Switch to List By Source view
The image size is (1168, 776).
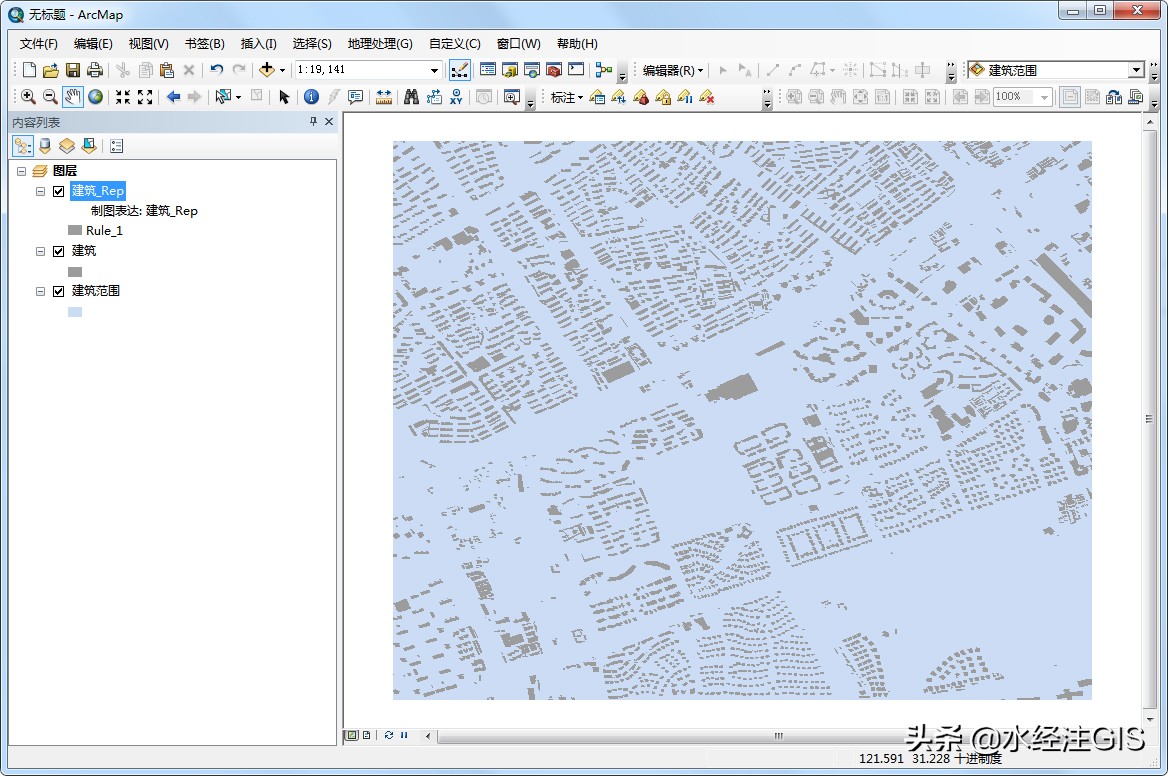click(44, 146)
